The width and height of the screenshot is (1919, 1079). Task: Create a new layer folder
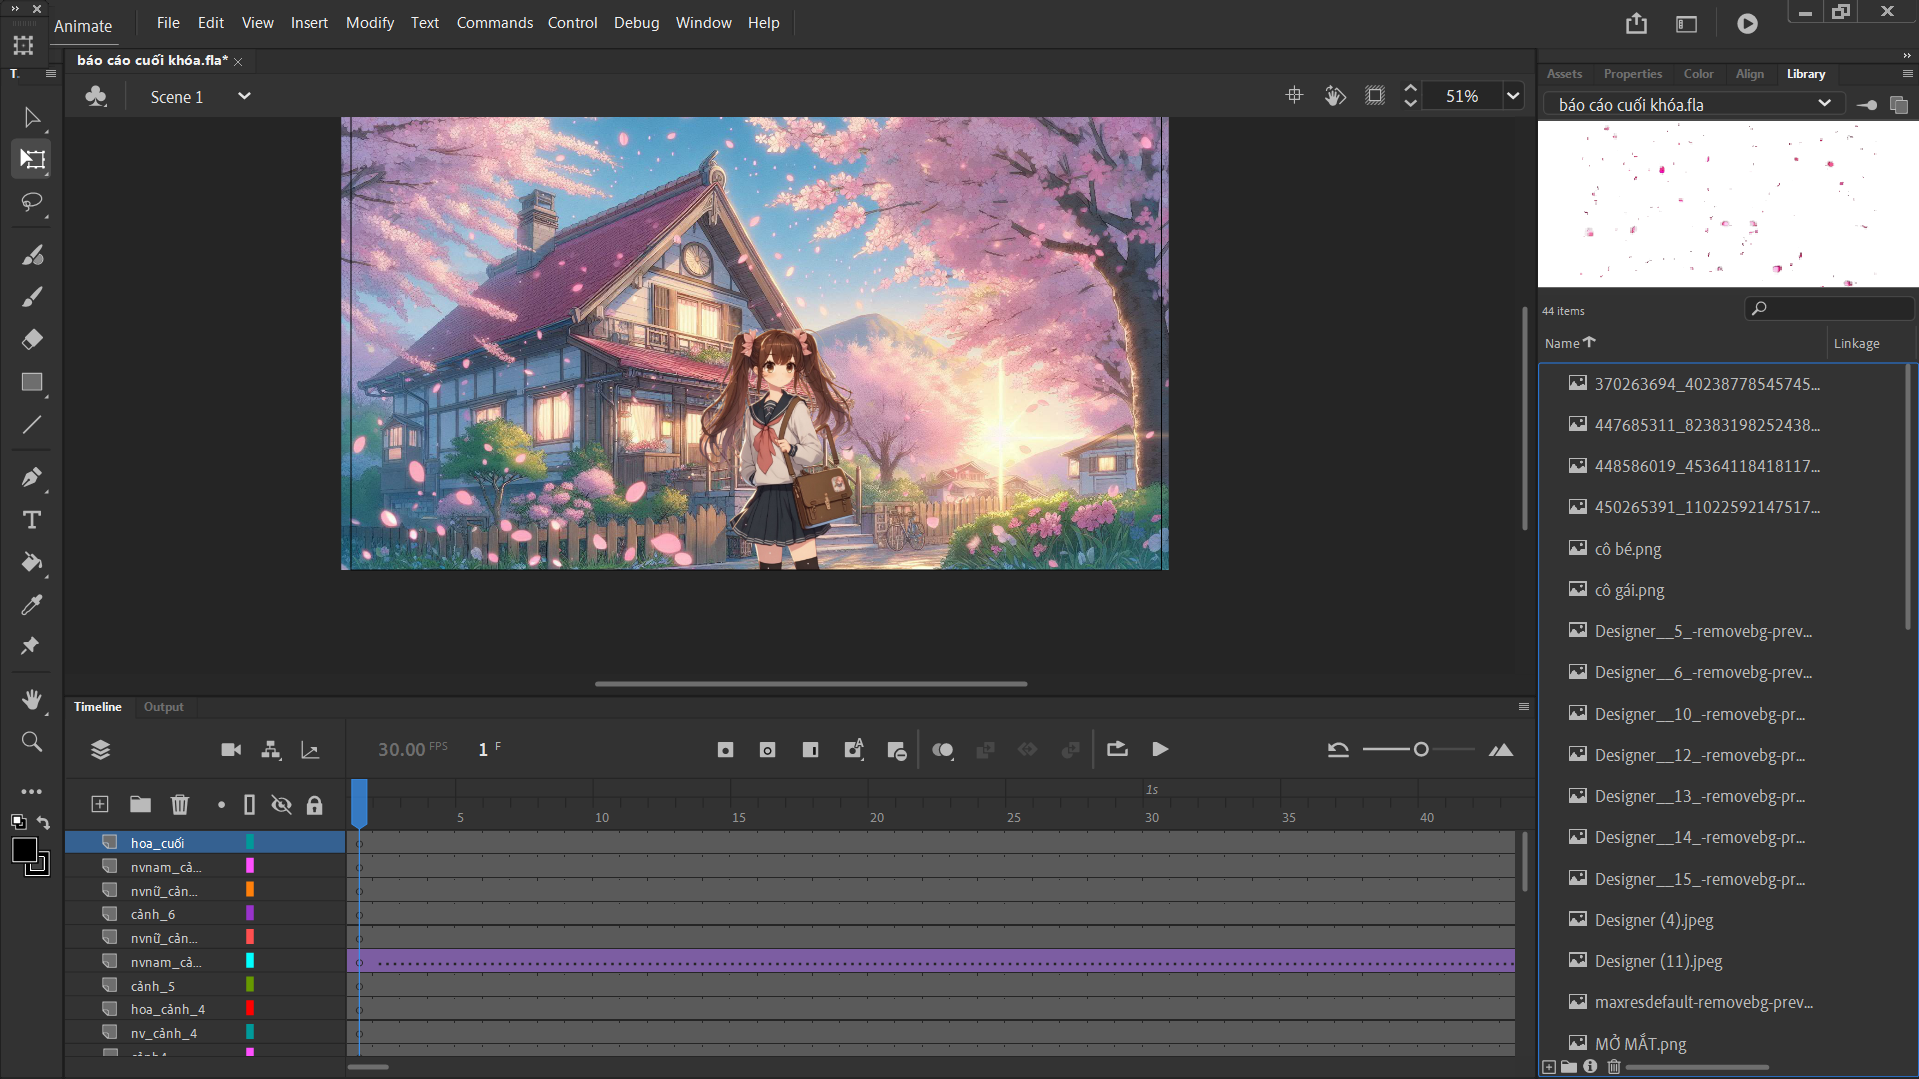(x=140, y=805)
